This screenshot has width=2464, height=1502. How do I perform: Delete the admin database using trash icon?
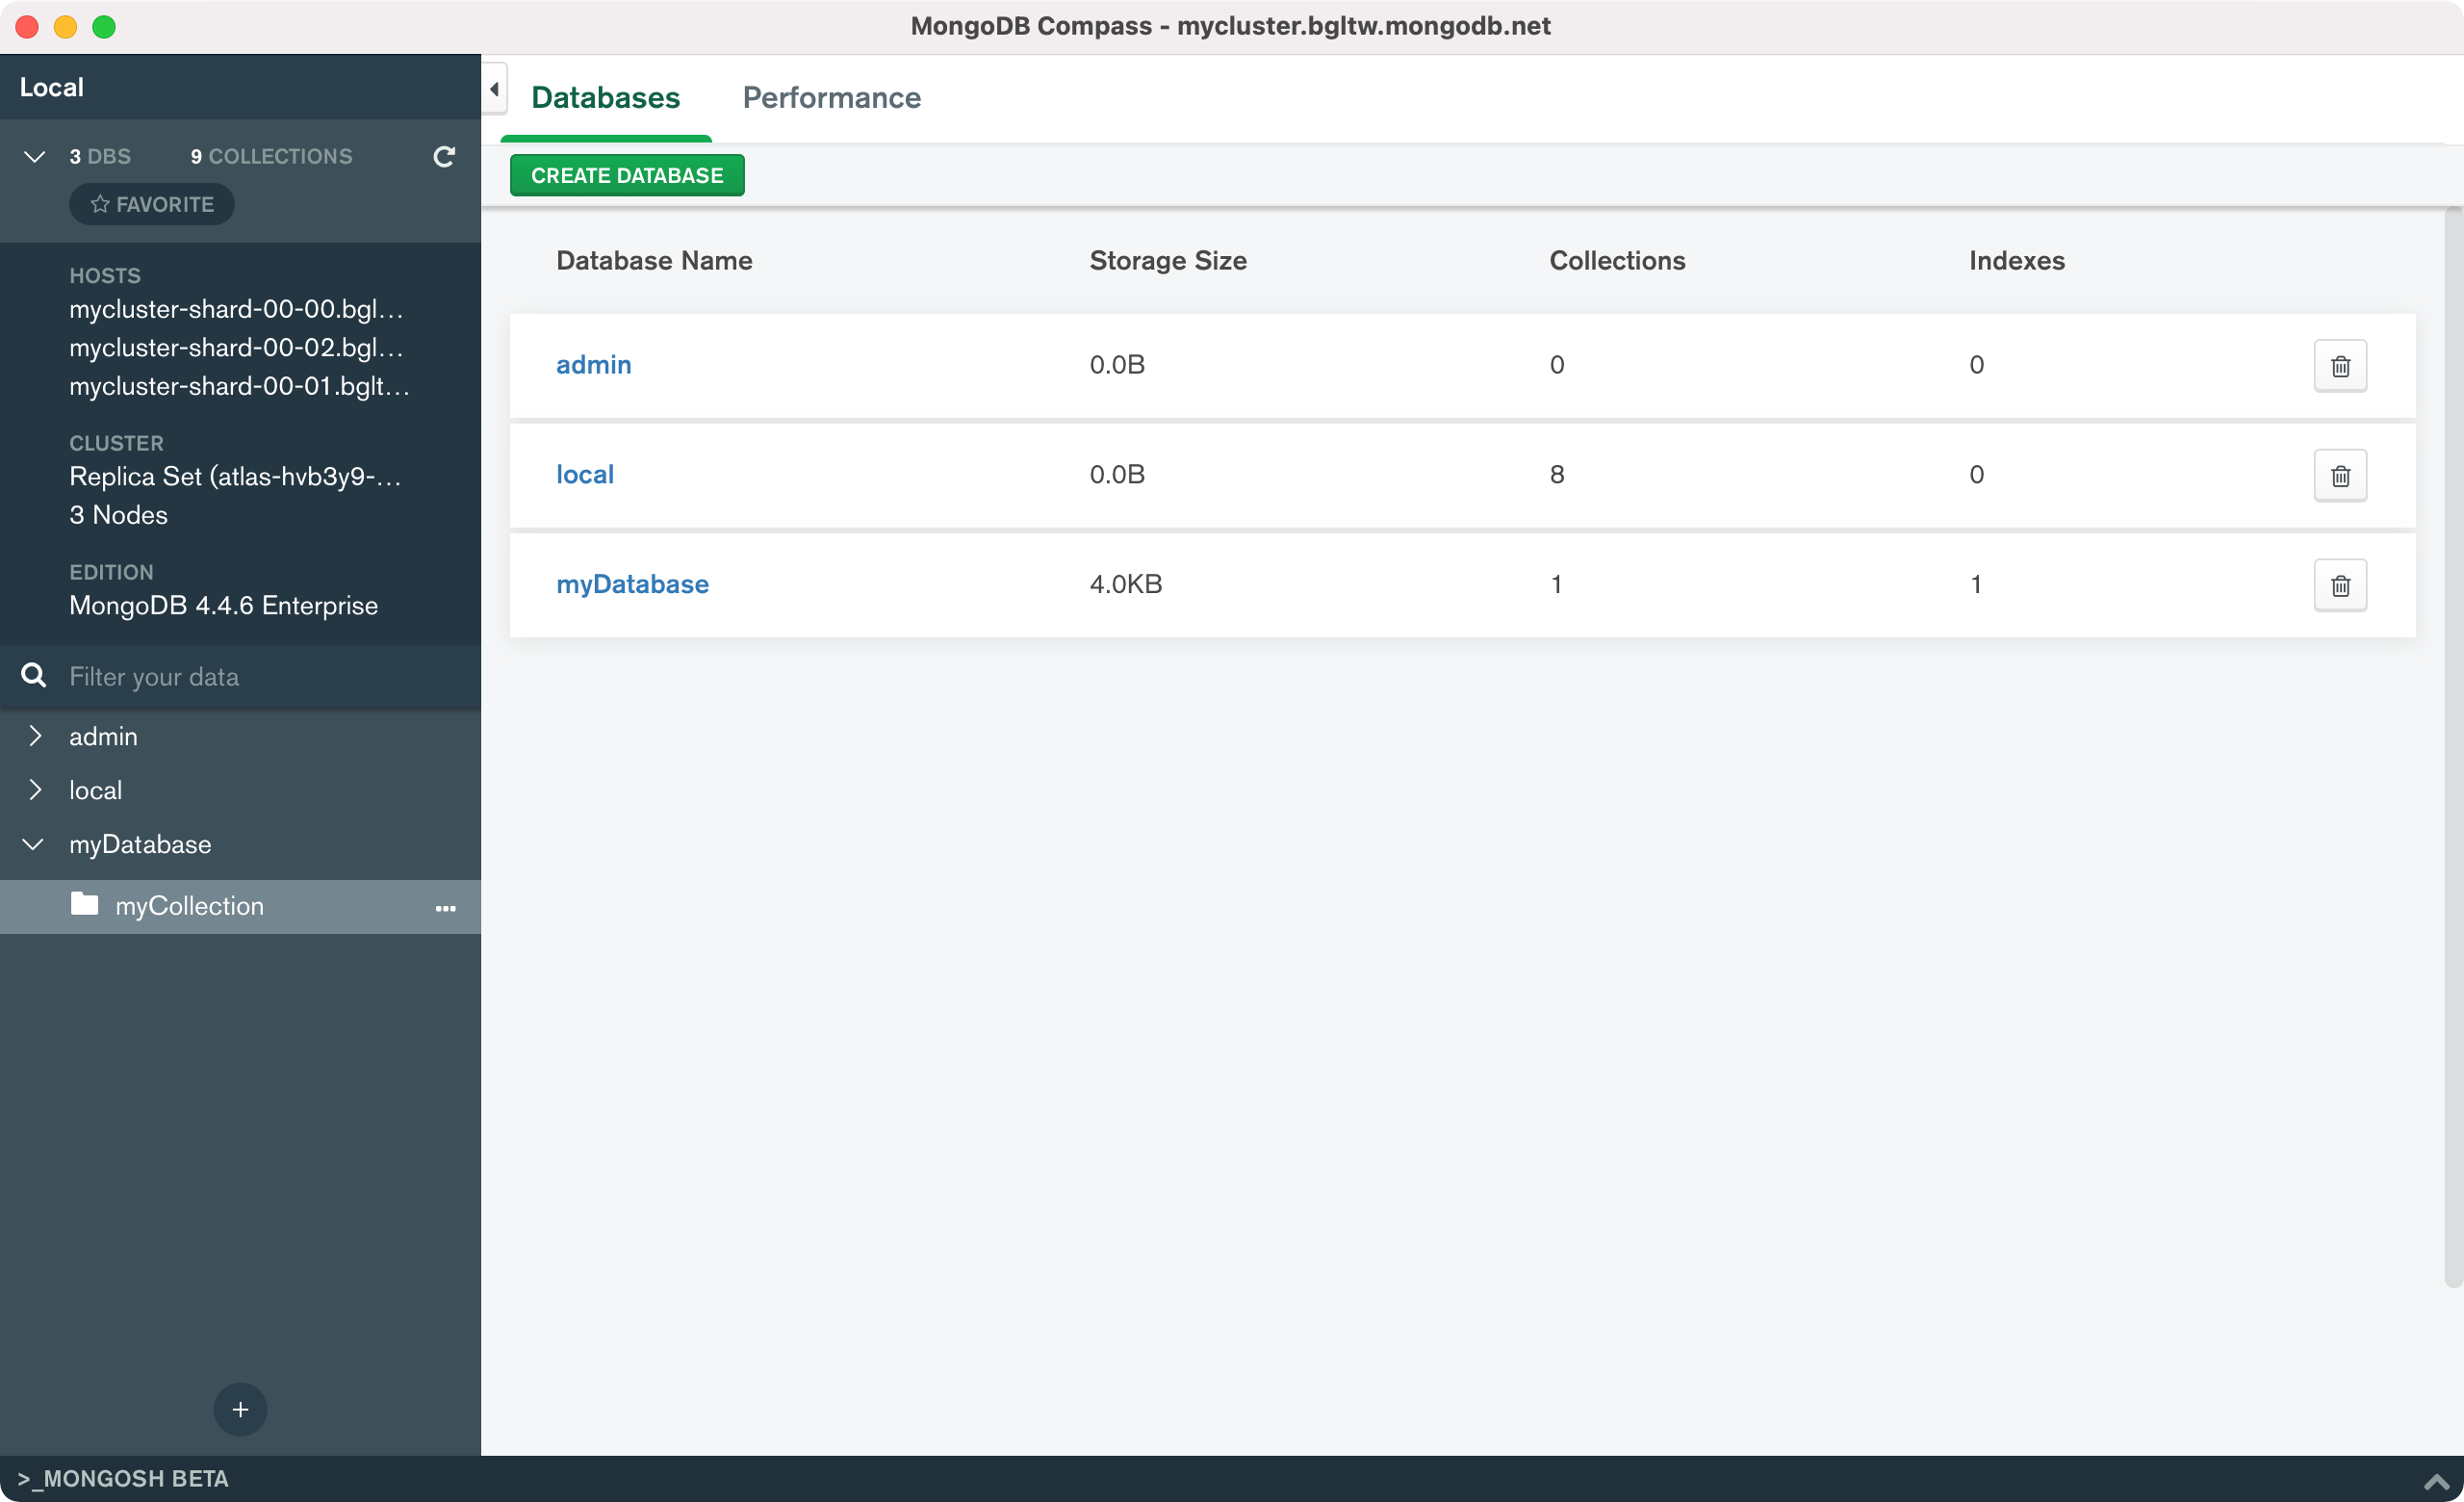coord(2340,366)
